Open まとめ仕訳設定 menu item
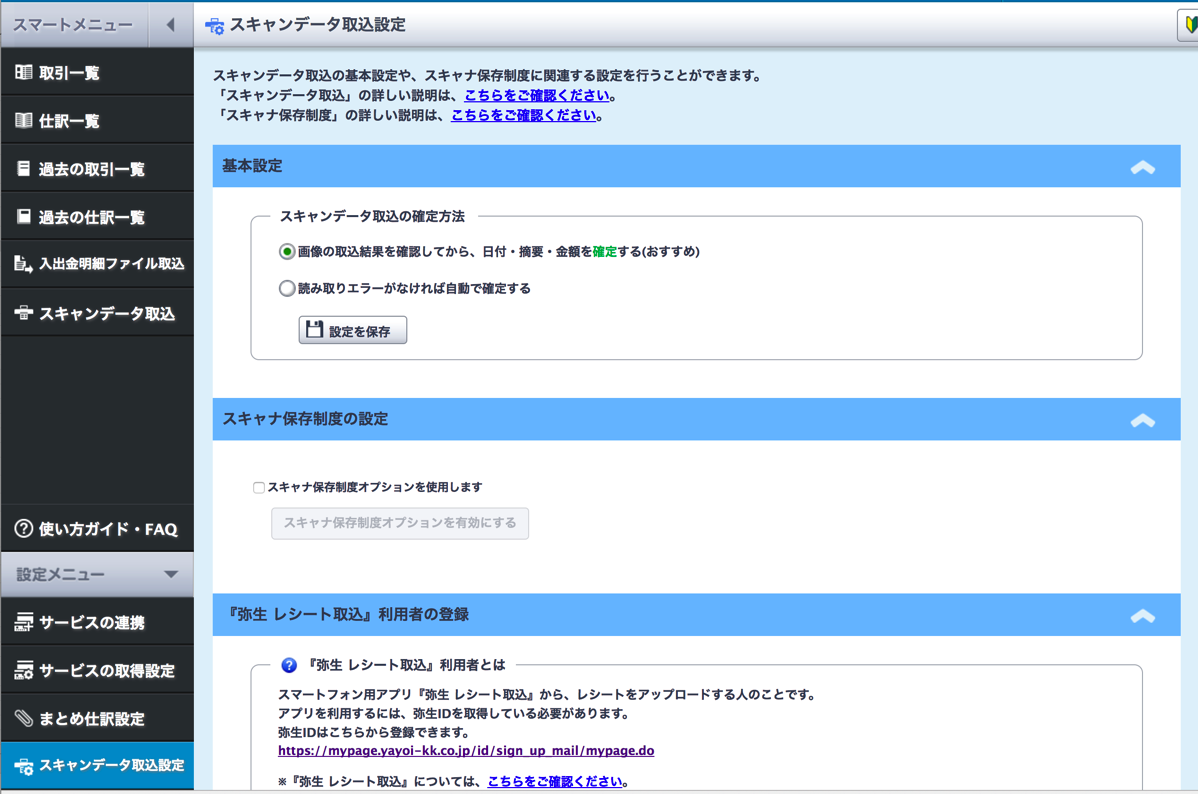Viewport: 1198px width, 794px height. (97, 718)
